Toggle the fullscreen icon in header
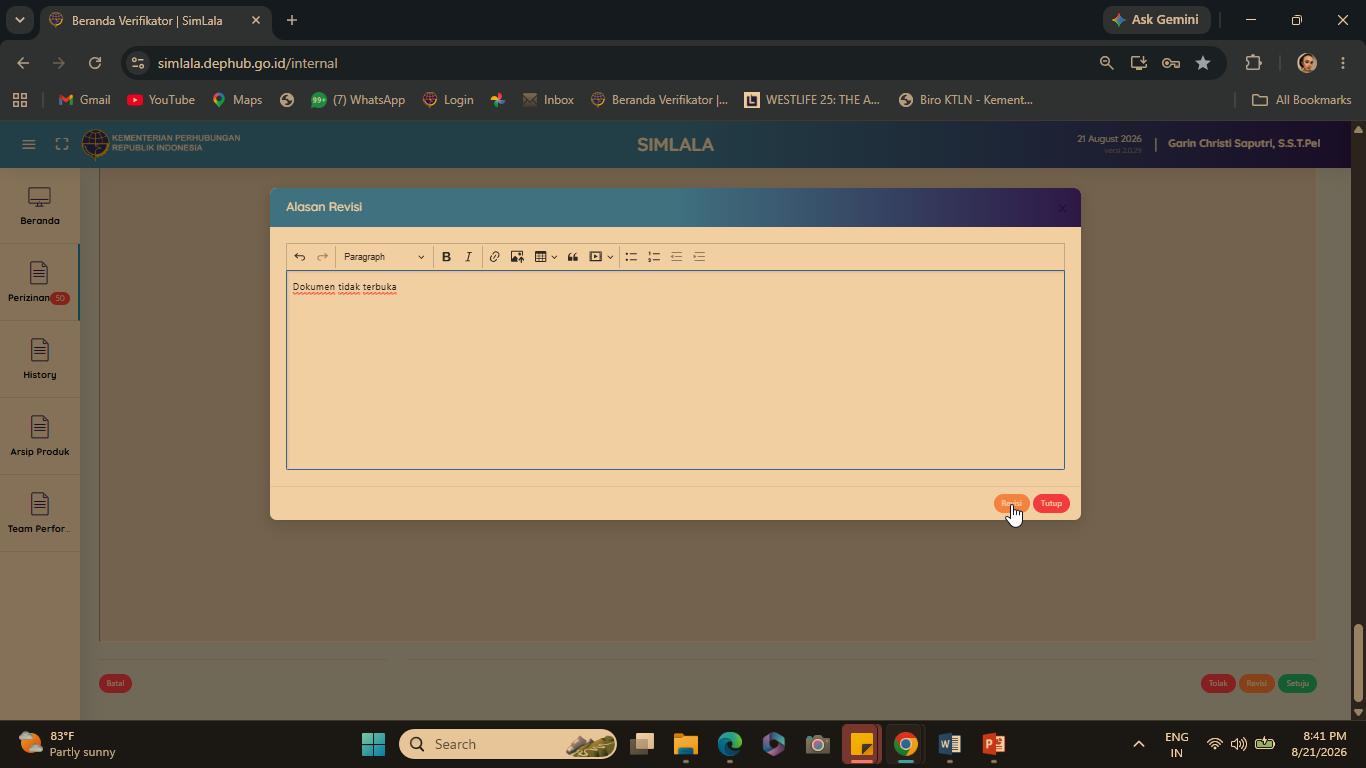Image resolution: width=1366 pixels, height=768 pixels. click(x=62, y=144)
